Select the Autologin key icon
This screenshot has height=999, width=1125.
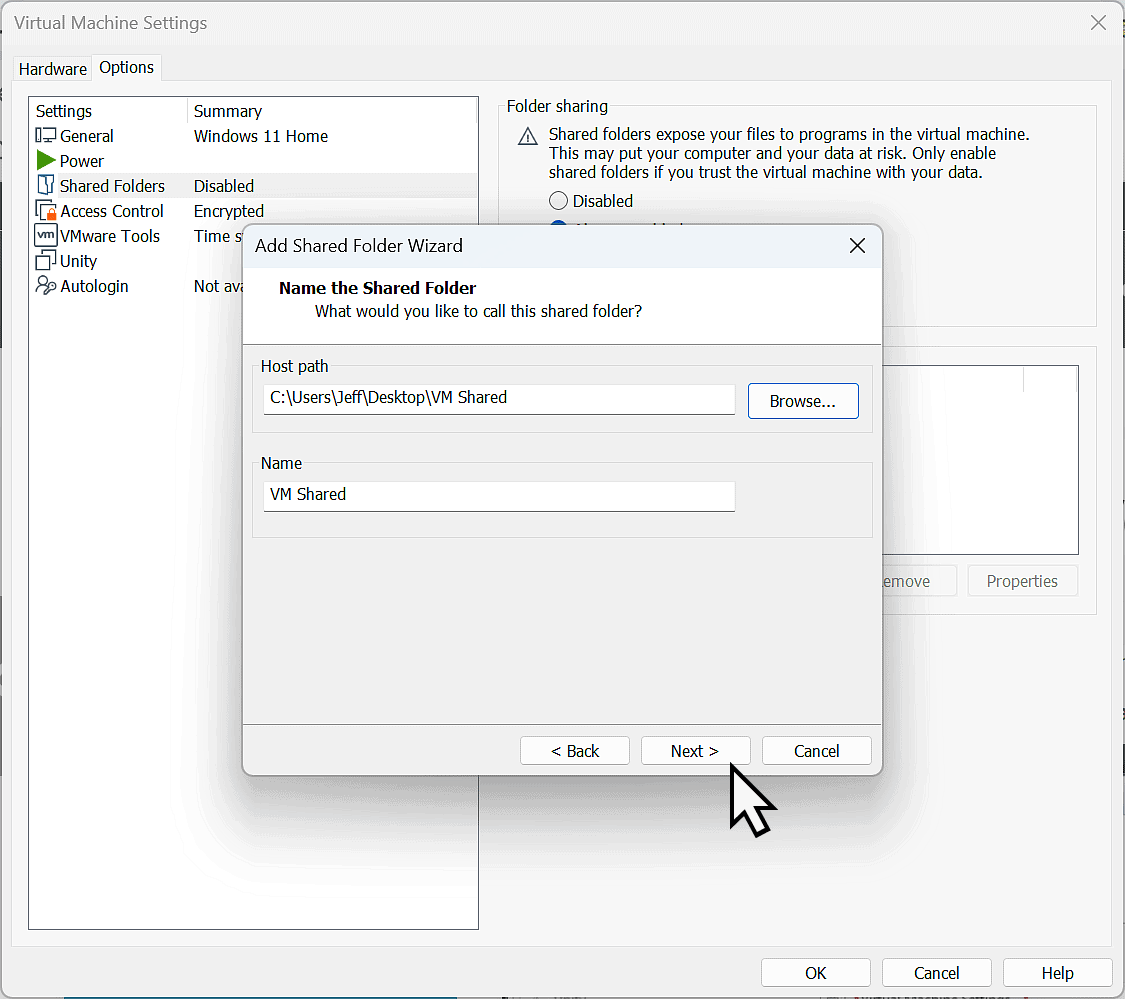click(x=45, y=286)
